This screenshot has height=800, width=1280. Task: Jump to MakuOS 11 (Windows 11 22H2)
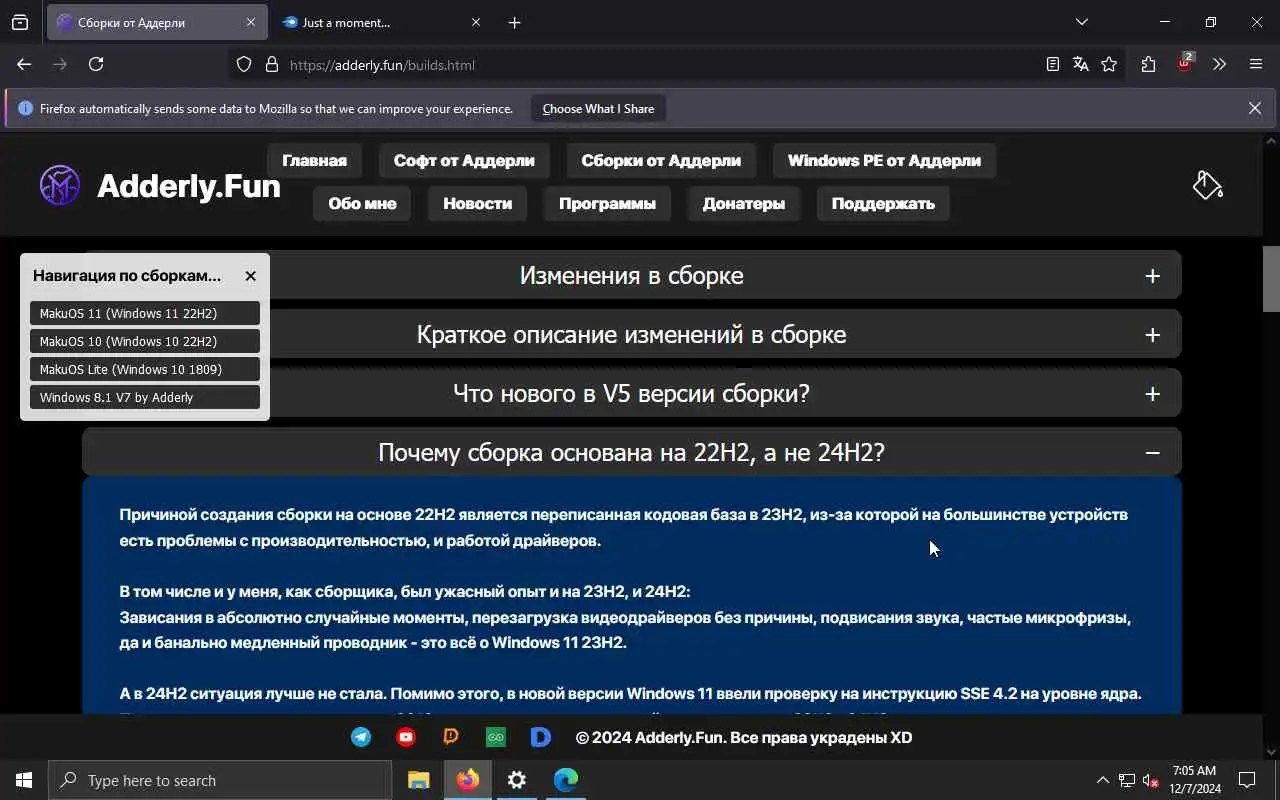coord(145,313)
